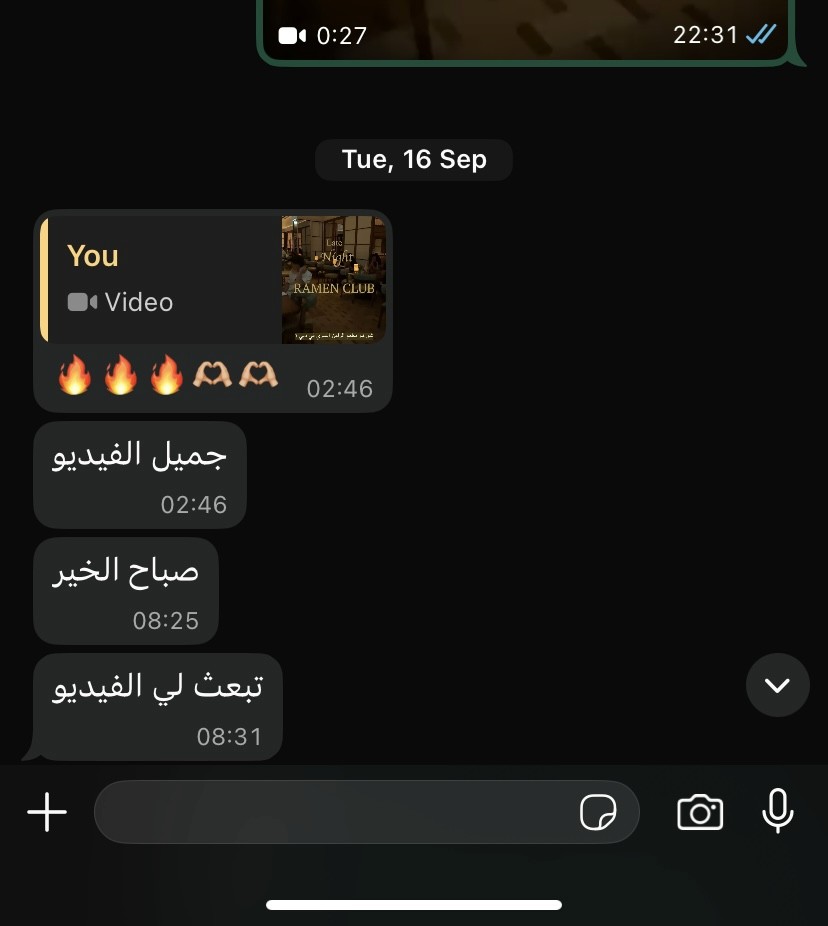Open the sent 0:27 video message

pos(524,31)
